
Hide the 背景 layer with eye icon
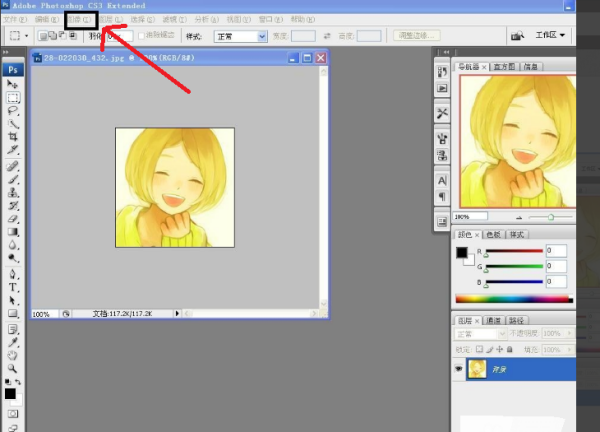[458, 369]
